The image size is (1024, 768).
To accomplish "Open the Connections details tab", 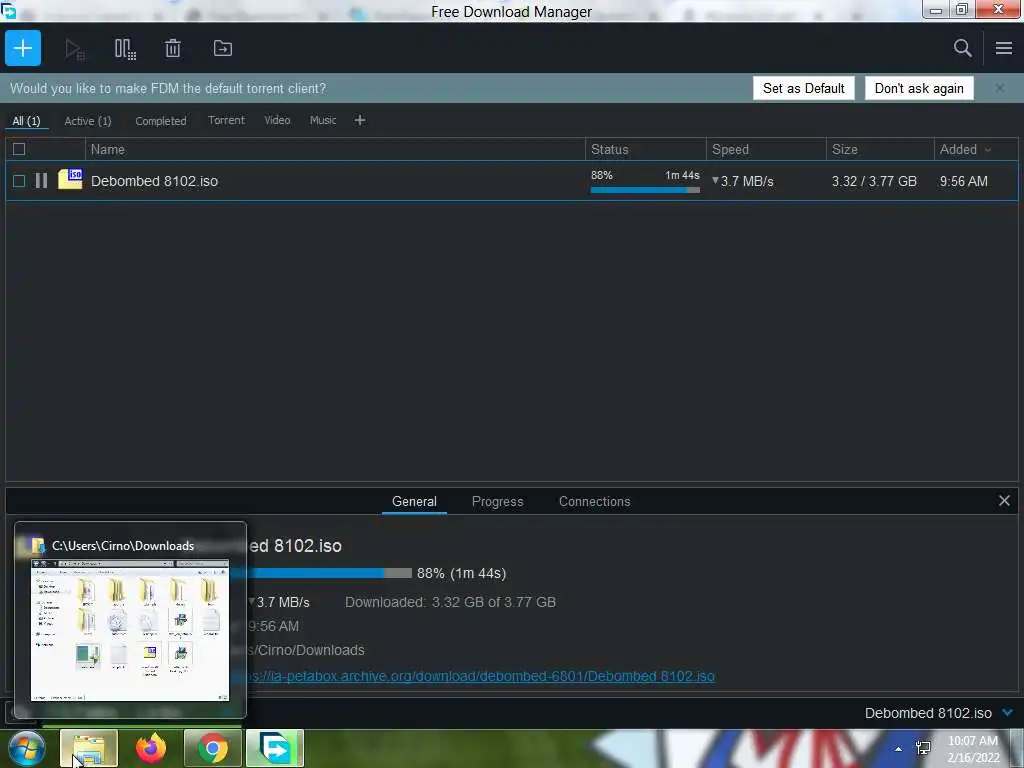I will click(x=594, y=502).
